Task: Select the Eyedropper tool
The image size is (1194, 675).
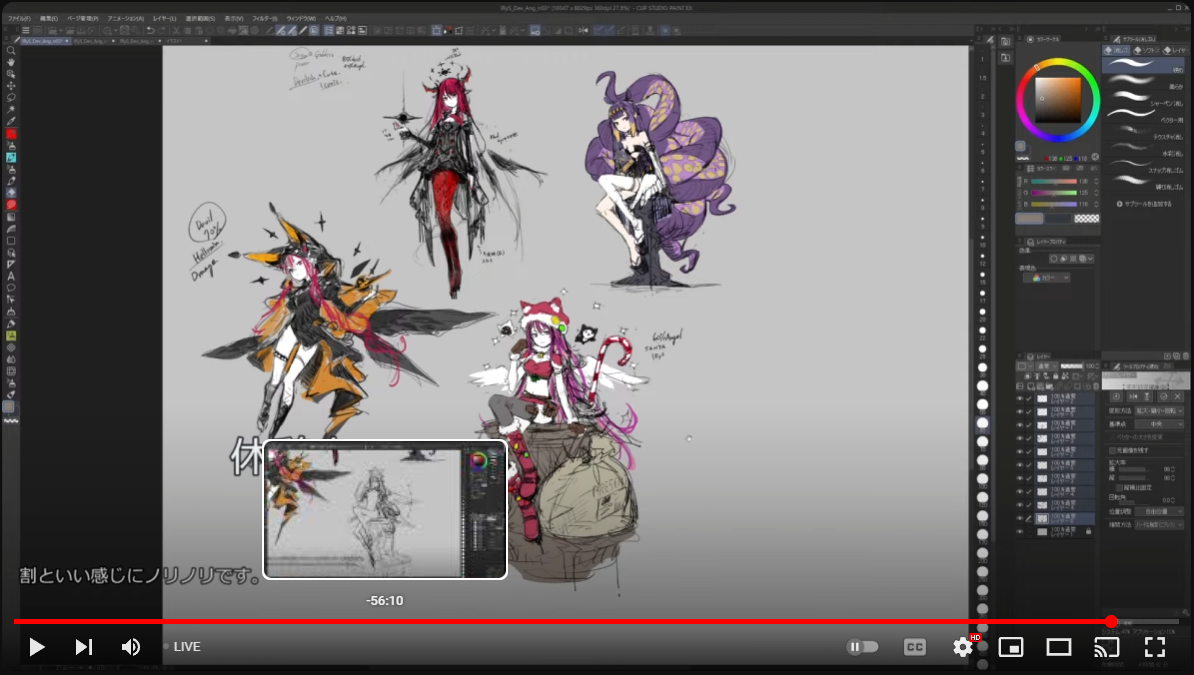Action: click(x=11, y=121)
